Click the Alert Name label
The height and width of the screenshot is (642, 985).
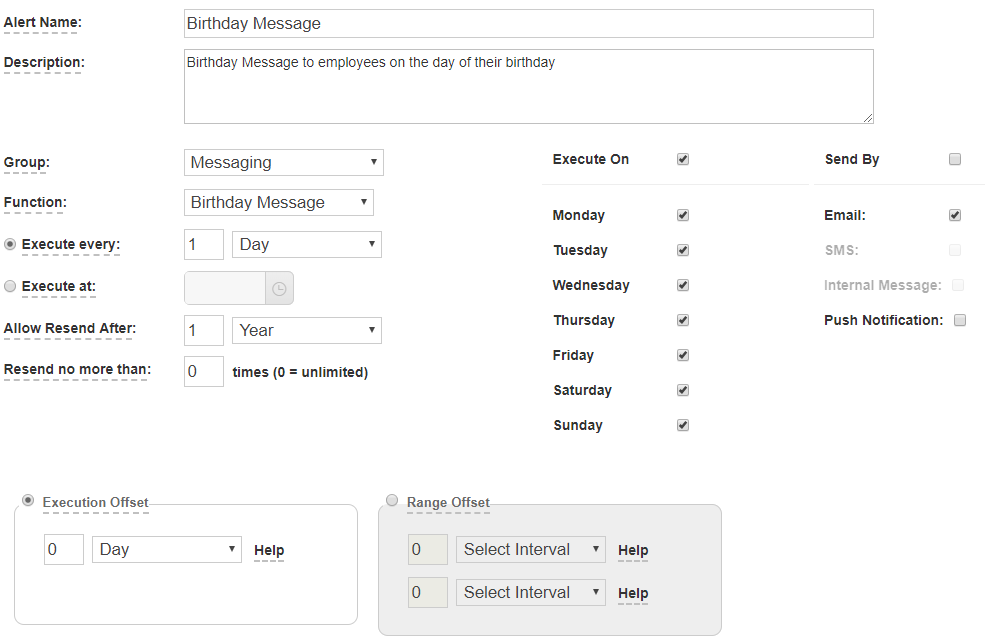click(43, 23)
